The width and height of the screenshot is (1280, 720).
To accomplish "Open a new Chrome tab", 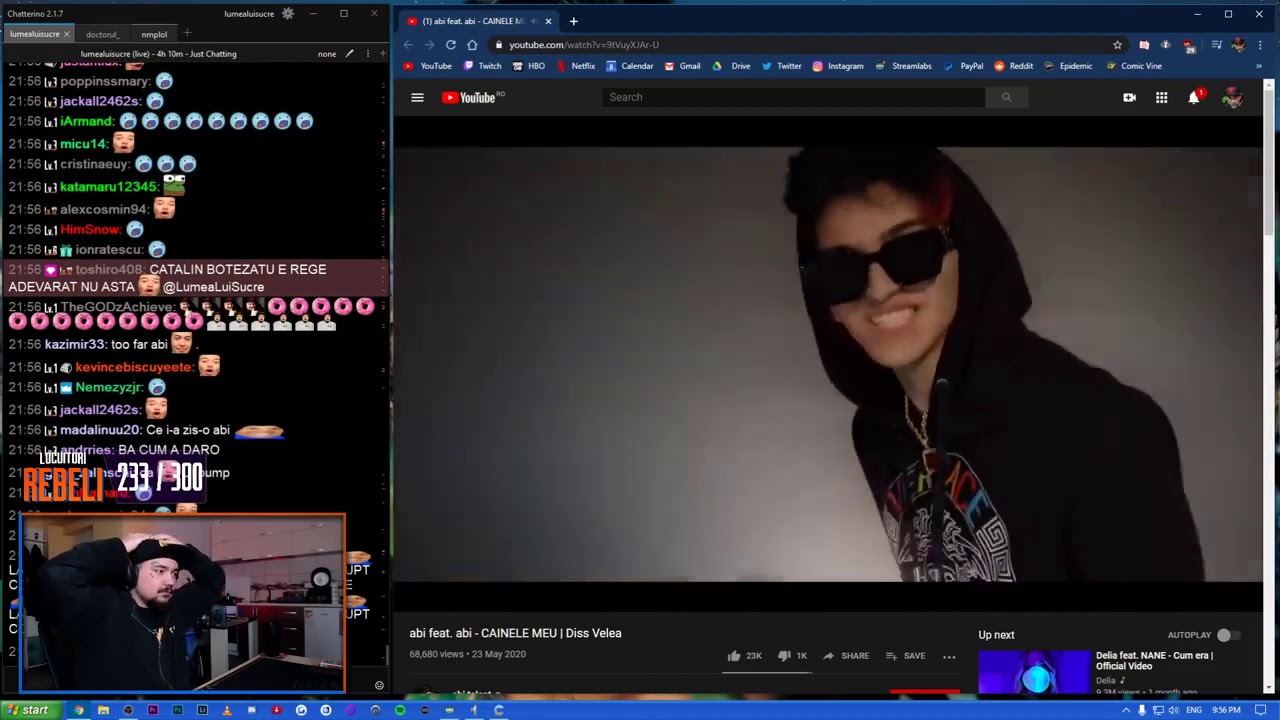I will 573,21.
